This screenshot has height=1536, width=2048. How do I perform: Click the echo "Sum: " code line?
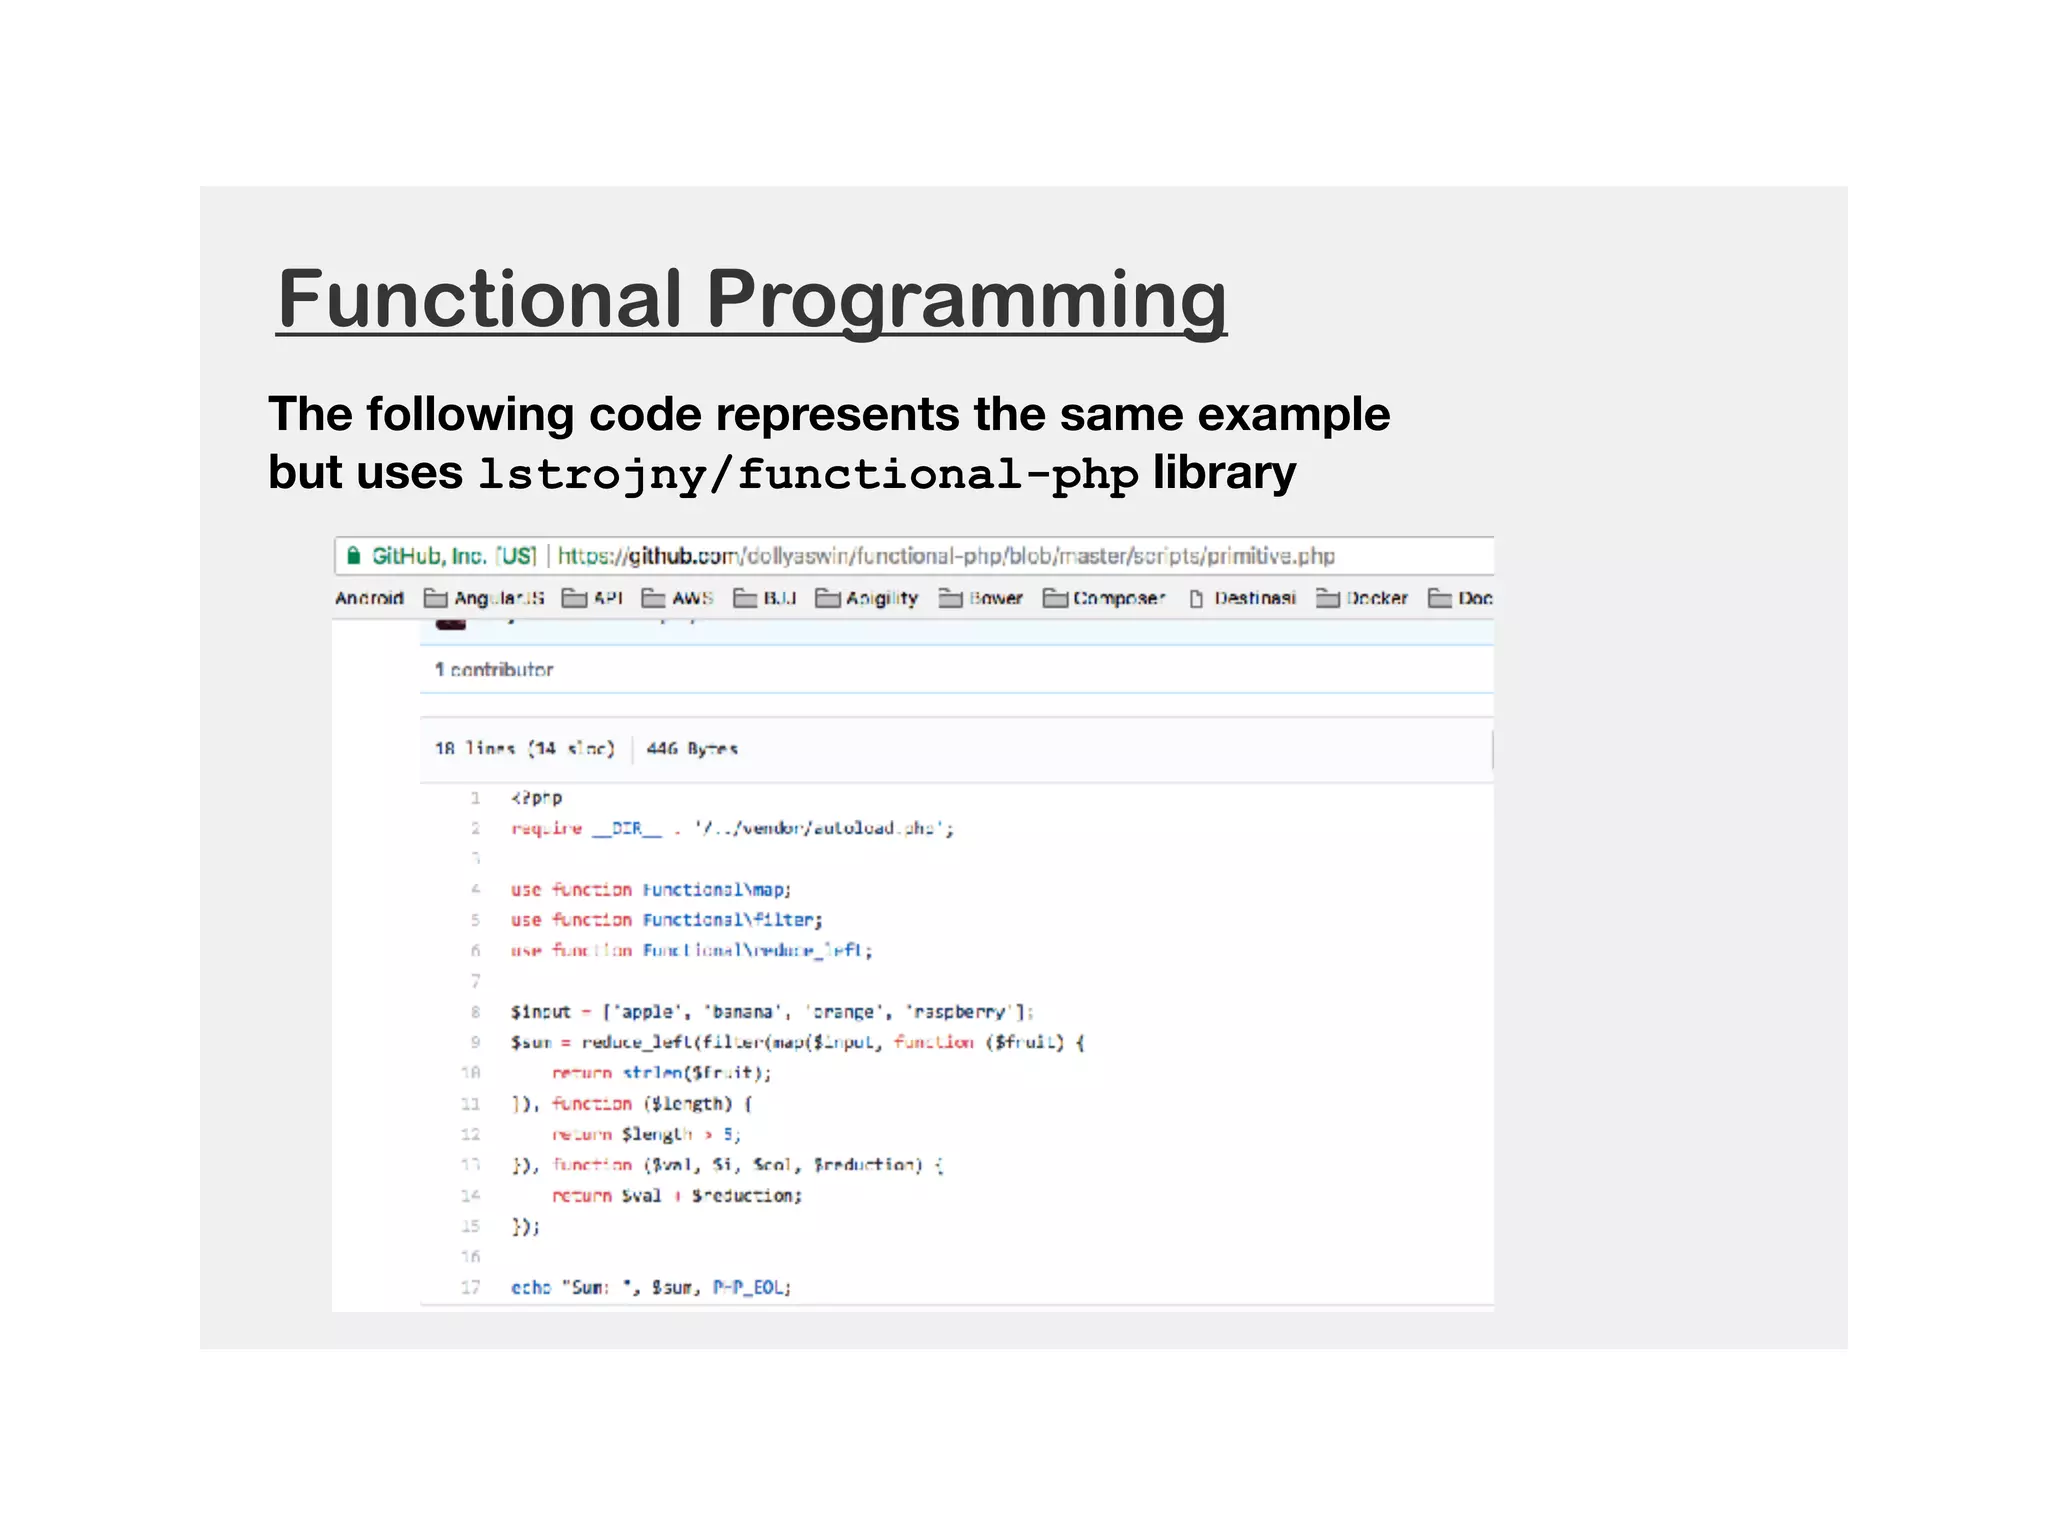pyautogui.click(x=651, y=1287)
